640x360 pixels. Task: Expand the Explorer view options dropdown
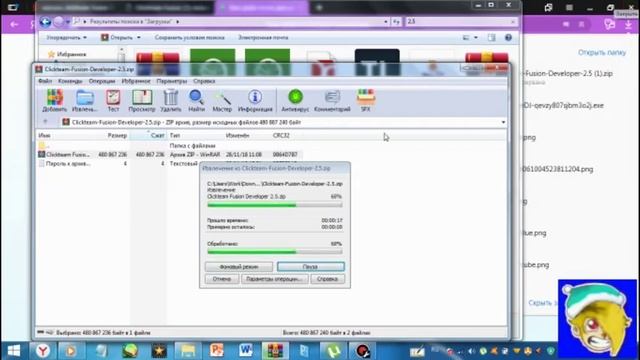(x=476, y=38)
